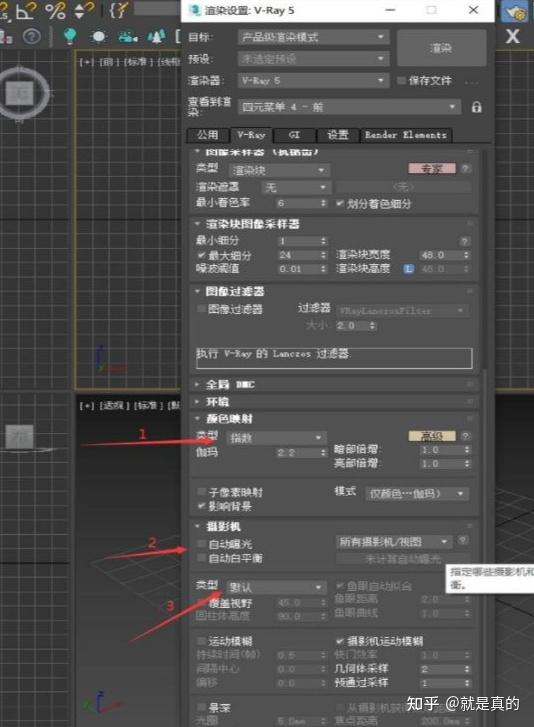Open the 渲染遮罩 无 dropdown
Viewport: 534px width, 727px height.
(x=296, y=187)
